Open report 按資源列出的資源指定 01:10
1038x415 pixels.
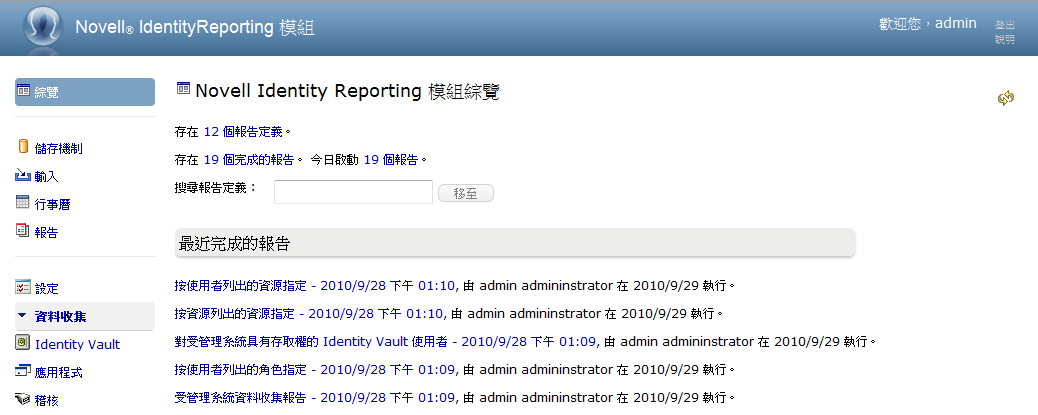(x=308, y=313)
